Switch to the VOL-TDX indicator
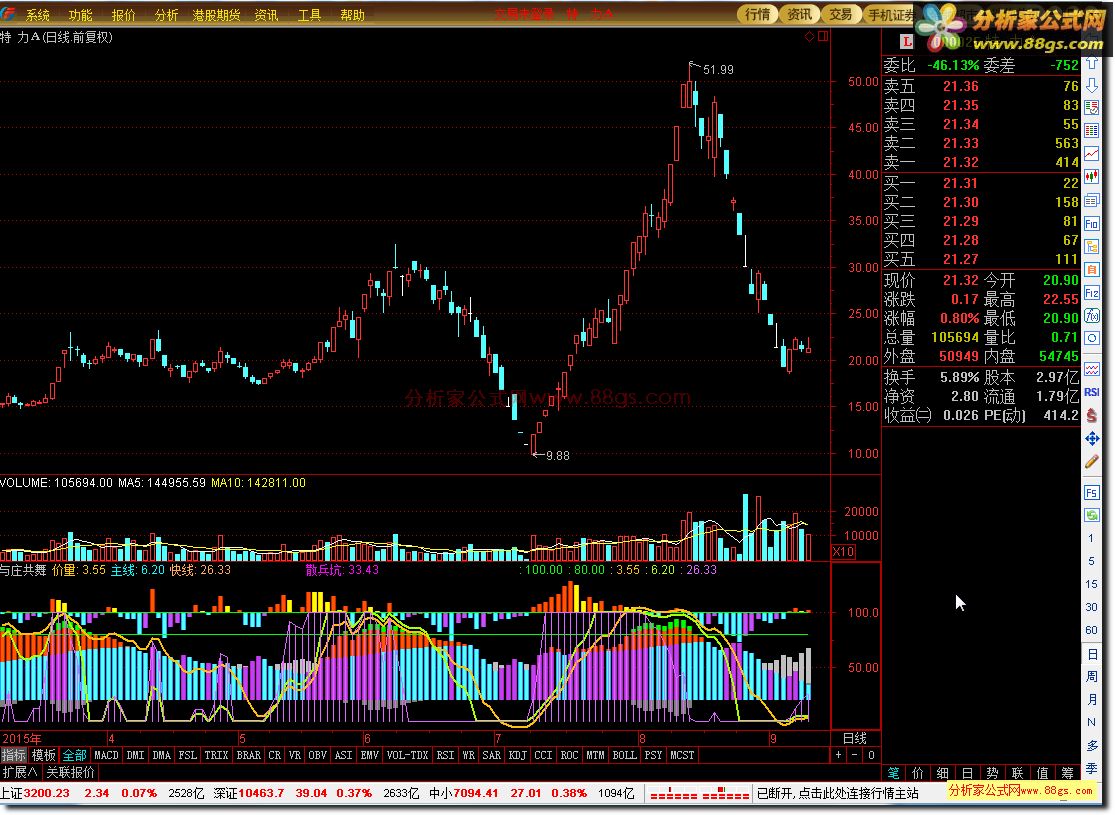1115x815 pixels. [407, 755]
